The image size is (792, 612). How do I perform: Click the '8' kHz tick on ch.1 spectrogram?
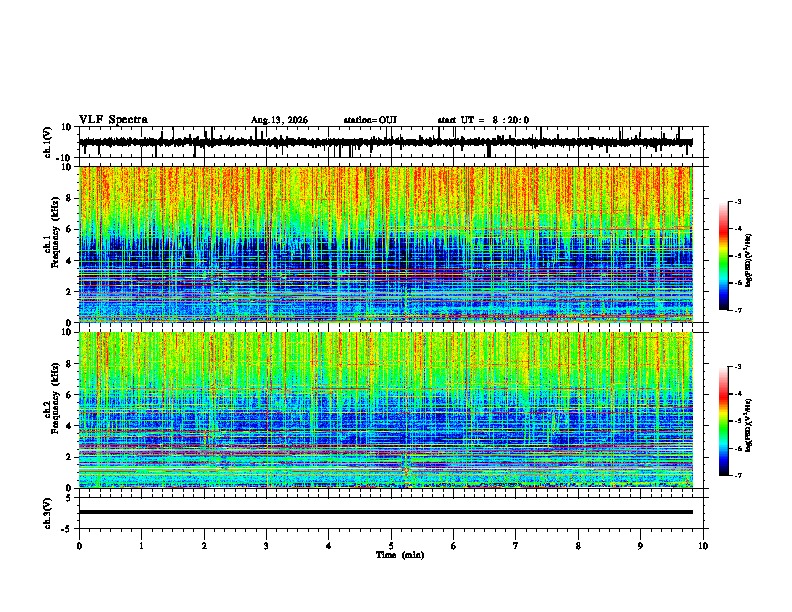coord(70,198)
